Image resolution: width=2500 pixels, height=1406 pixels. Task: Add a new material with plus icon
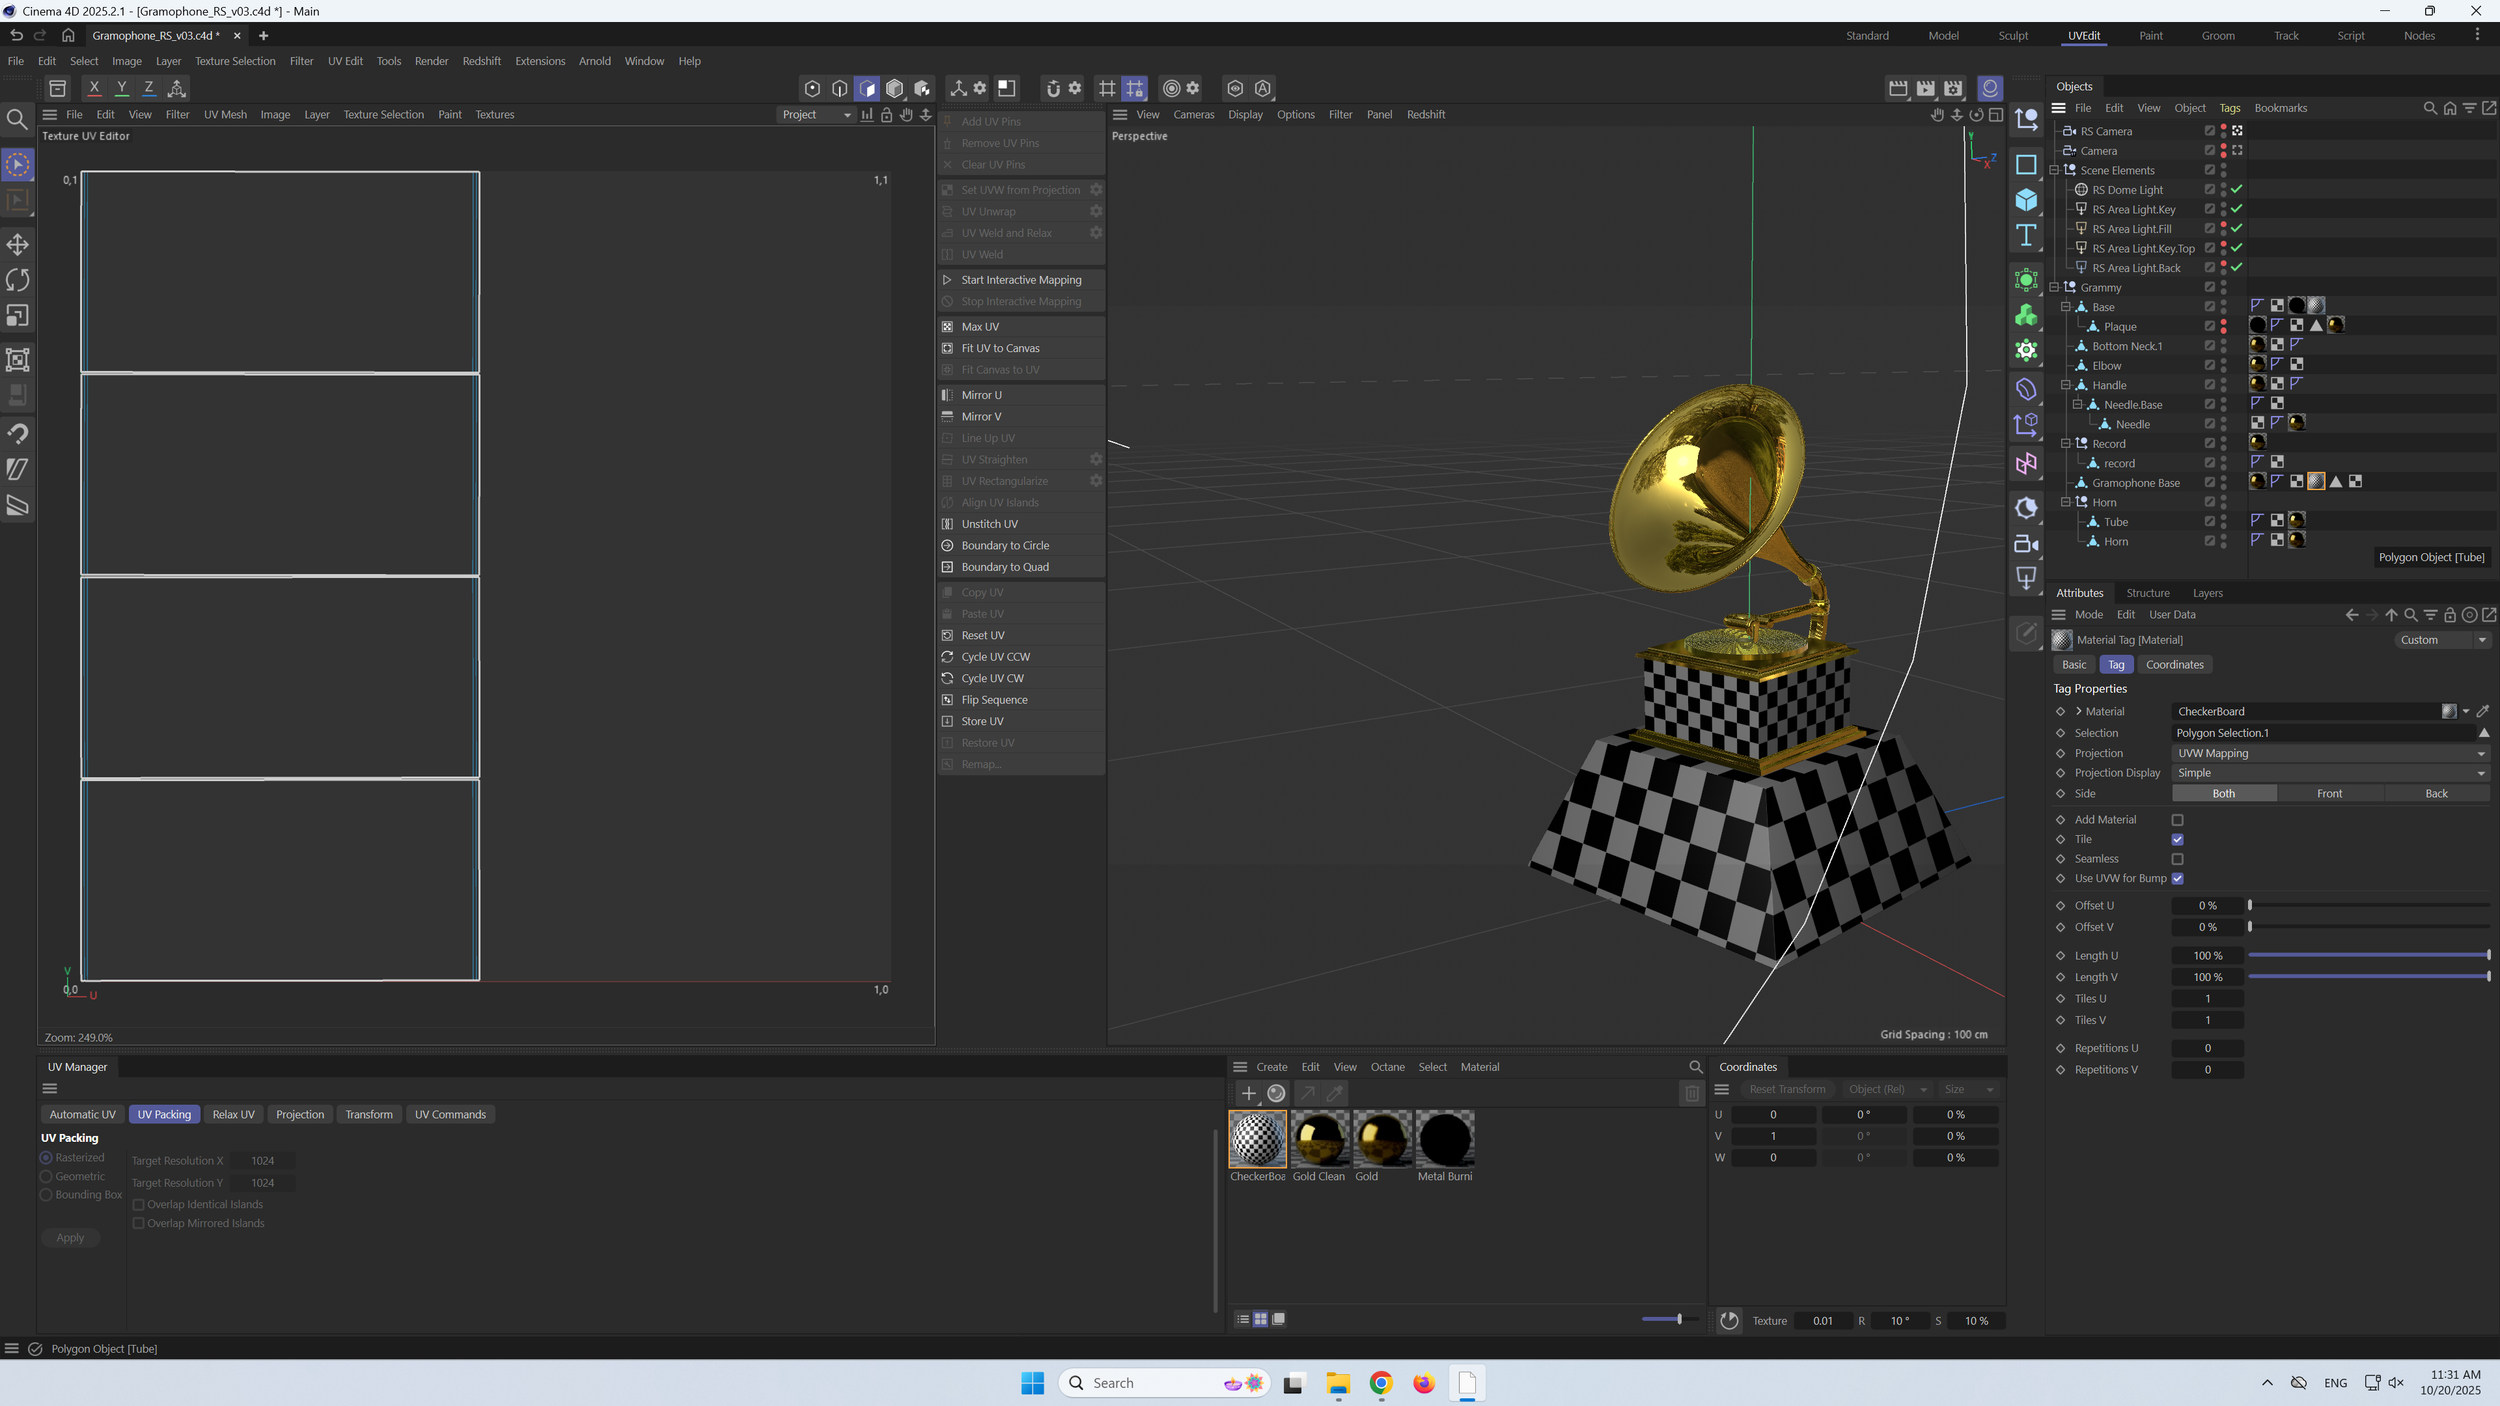click(1248, 1093)
